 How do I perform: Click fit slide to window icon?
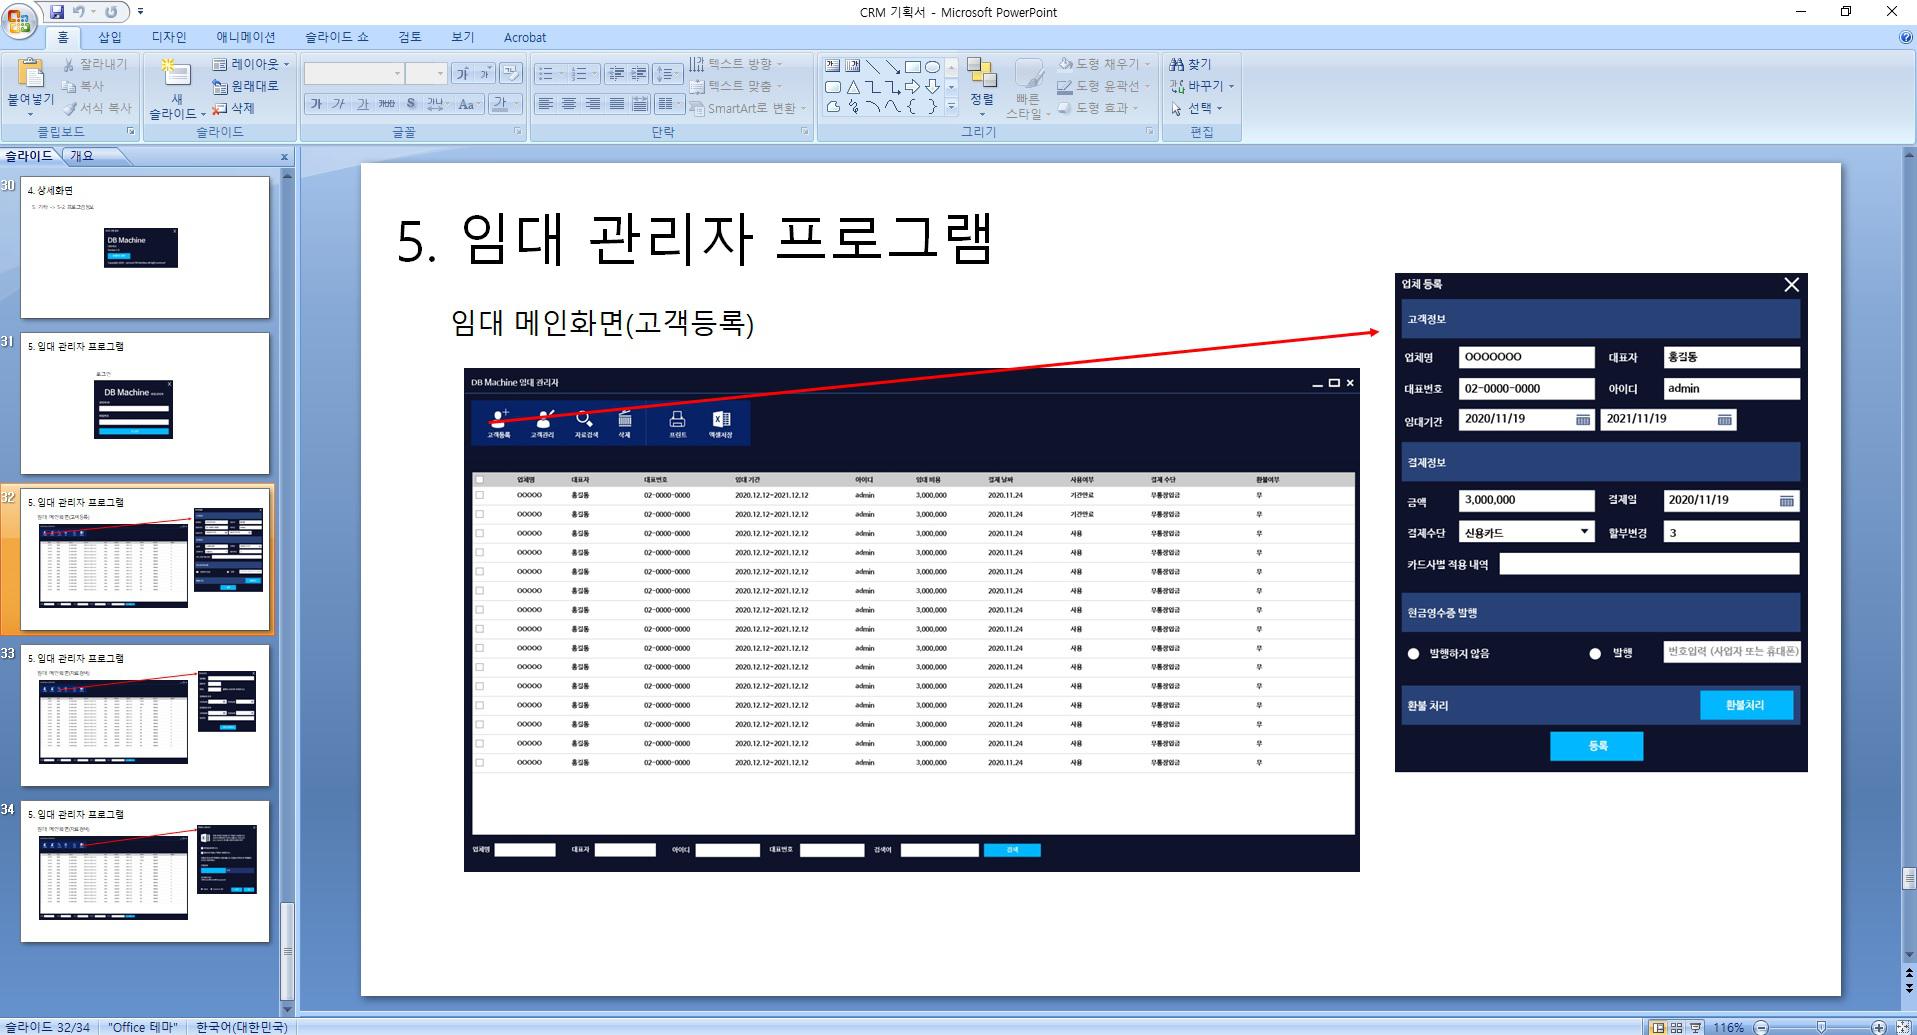1904,1027
